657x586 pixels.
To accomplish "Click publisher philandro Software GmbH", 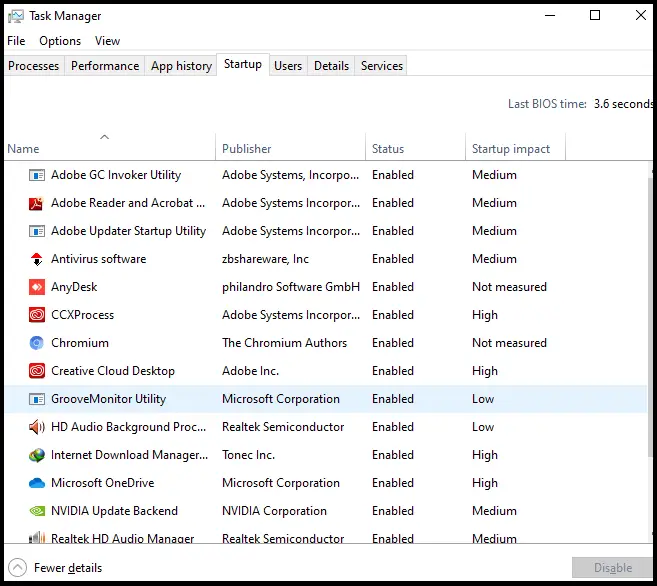I will [x=291, y=287].
